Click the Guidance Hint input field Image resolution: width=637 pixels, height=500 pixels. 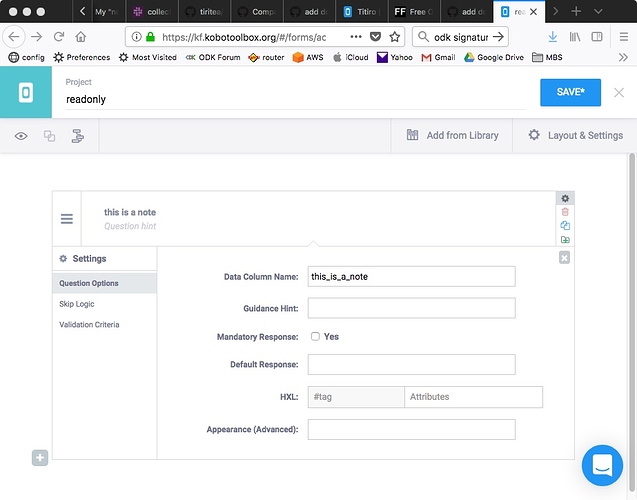pyautogui.click(x=411, y=308)
